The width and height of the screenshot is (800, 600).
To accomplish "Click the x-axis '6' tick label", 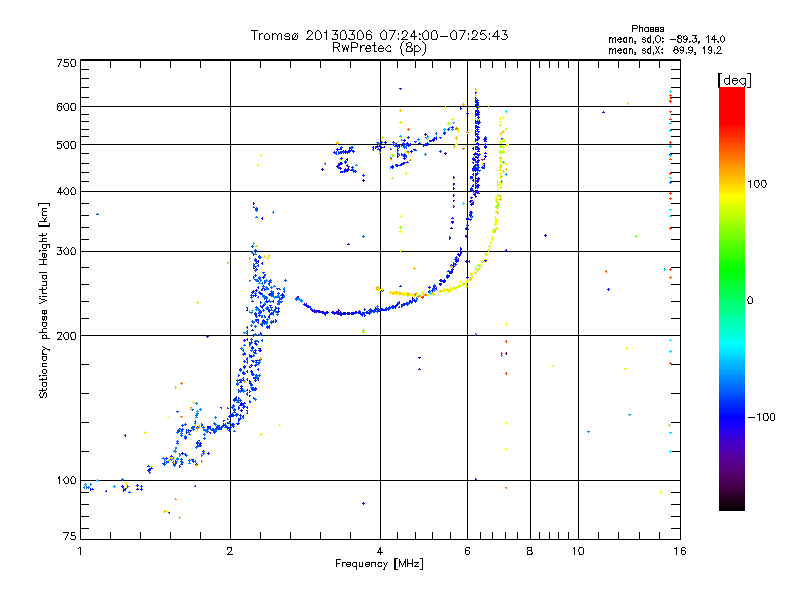I will coord(467,551).
